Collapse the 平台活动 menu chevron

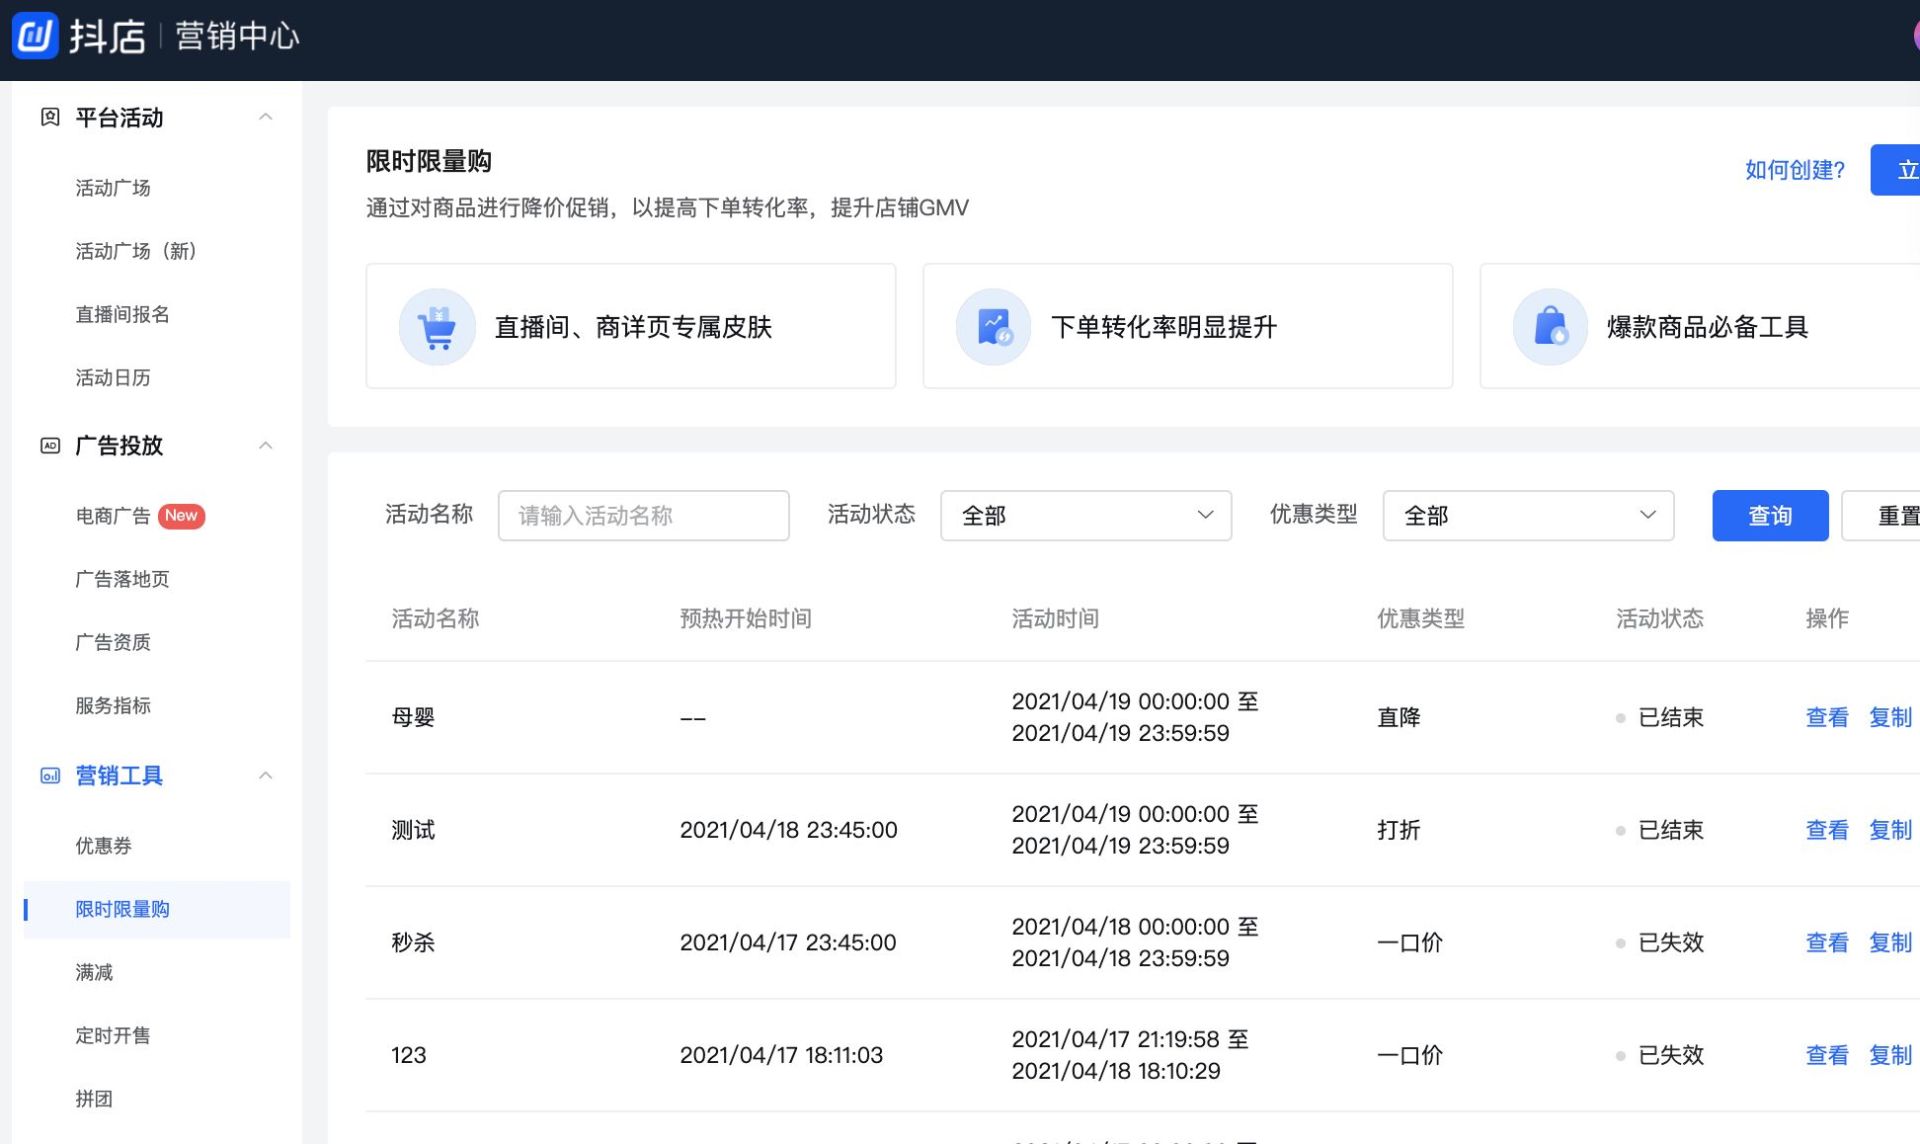click(x=266, y=118)
